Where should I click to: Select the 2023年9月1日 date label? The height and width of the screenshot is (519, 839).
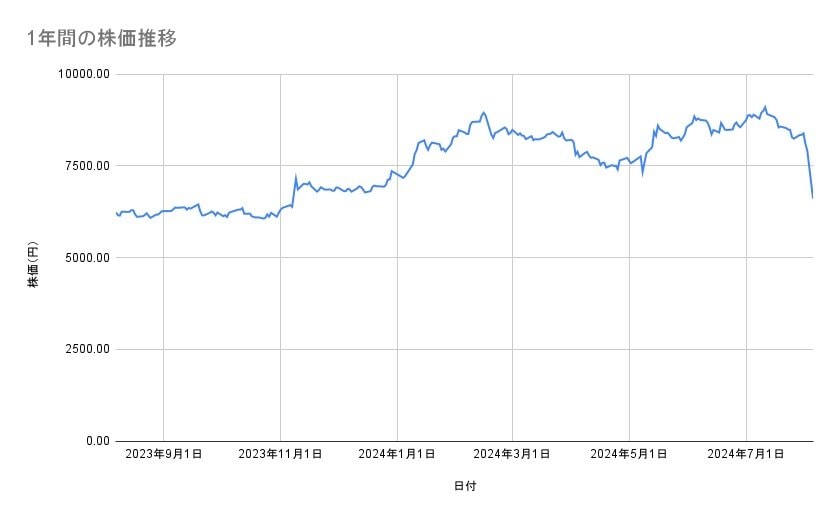(x=164, y=454)
